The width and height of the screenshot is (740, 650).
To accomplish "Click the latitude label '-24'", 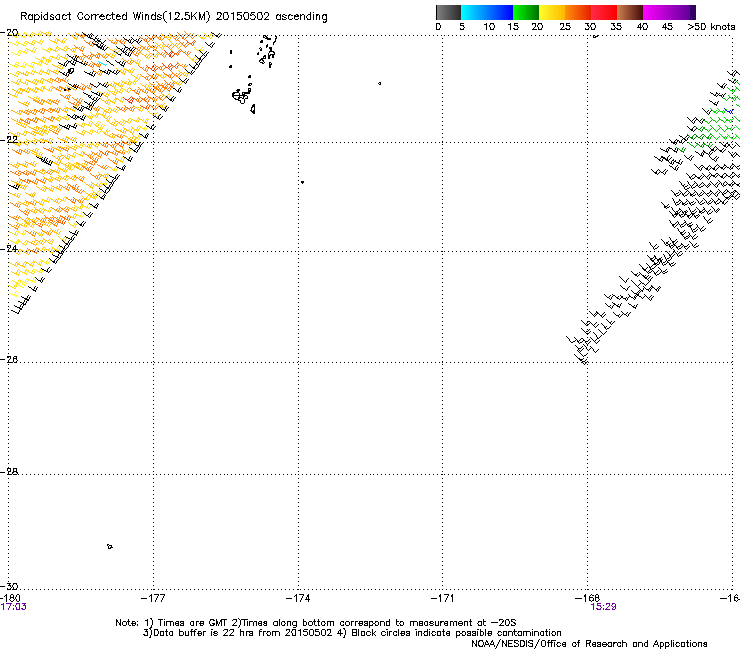I will (x=9, y=248).
